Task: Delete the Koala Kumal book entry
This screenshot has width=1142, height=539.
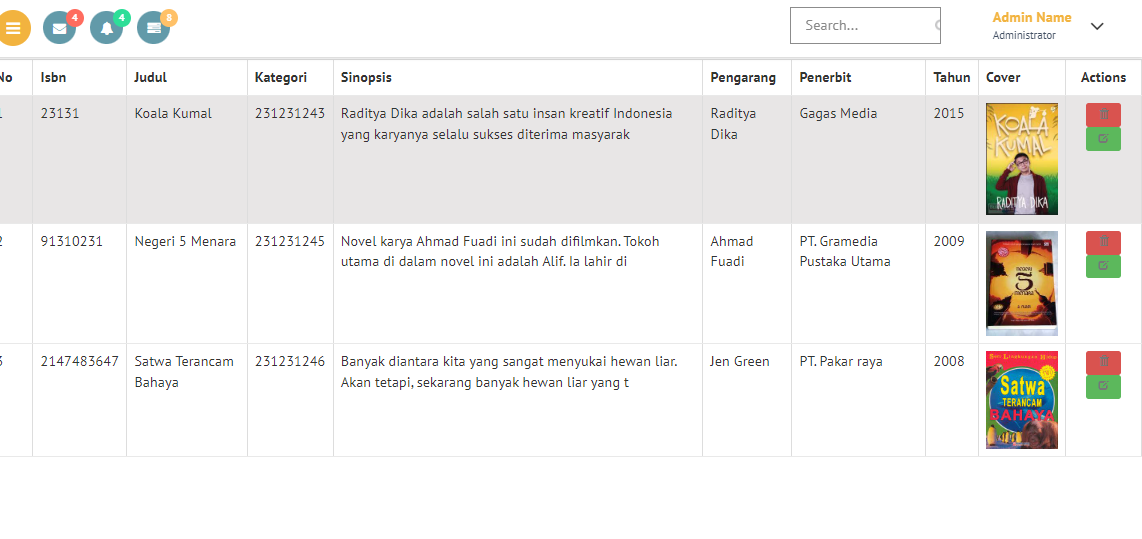Action: tap(1103, 115)
